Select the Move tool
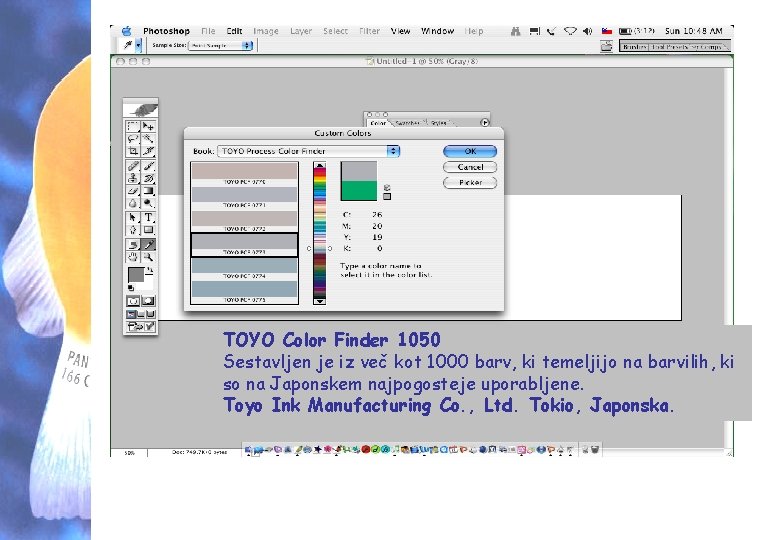780x540 pixels. click(x=148, y=126)
